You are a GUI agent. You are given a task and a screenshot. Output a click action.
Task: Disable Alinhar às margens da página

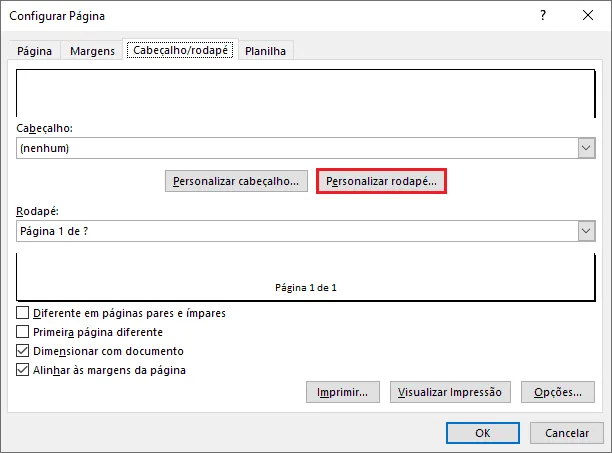click(23, 370)
